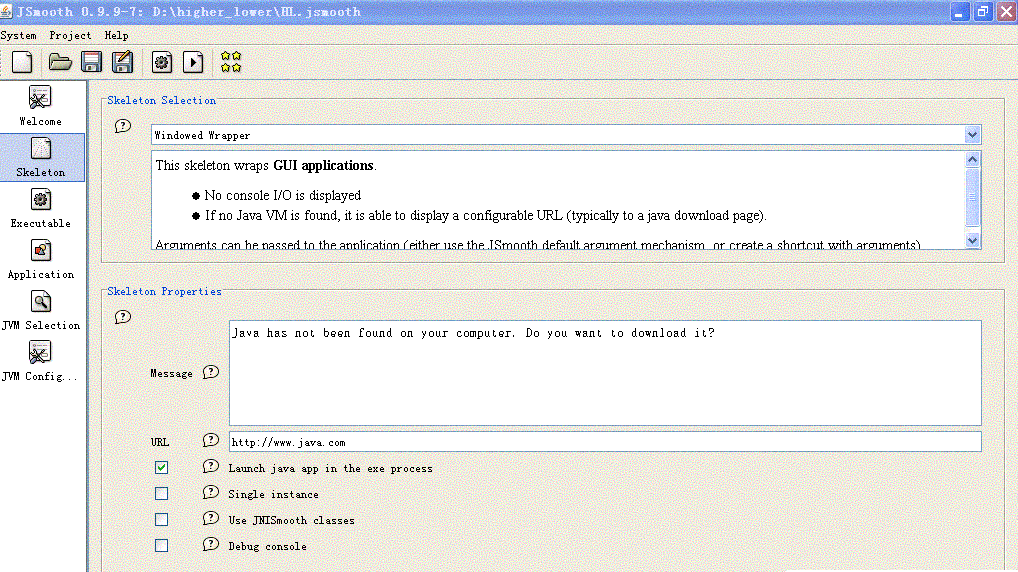Click the help icon next to Message
Viewport: 1018px width, 572px height.
pyautogui.click(x=211, y=372)
